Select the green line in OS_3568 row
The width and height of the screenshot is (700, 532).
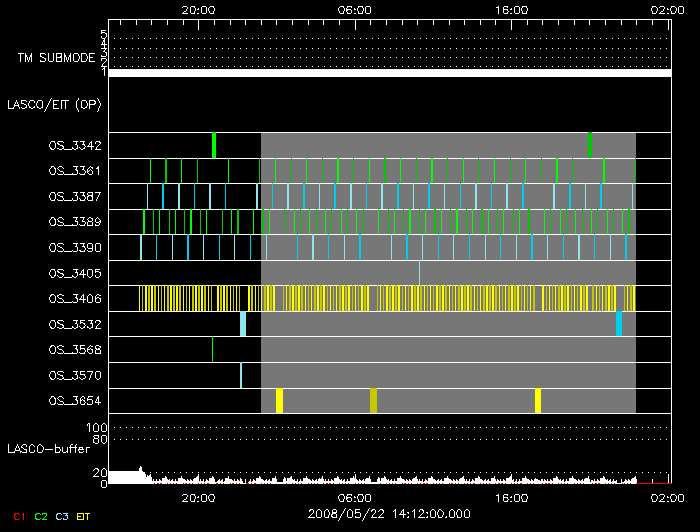click(x=212, y=349)
